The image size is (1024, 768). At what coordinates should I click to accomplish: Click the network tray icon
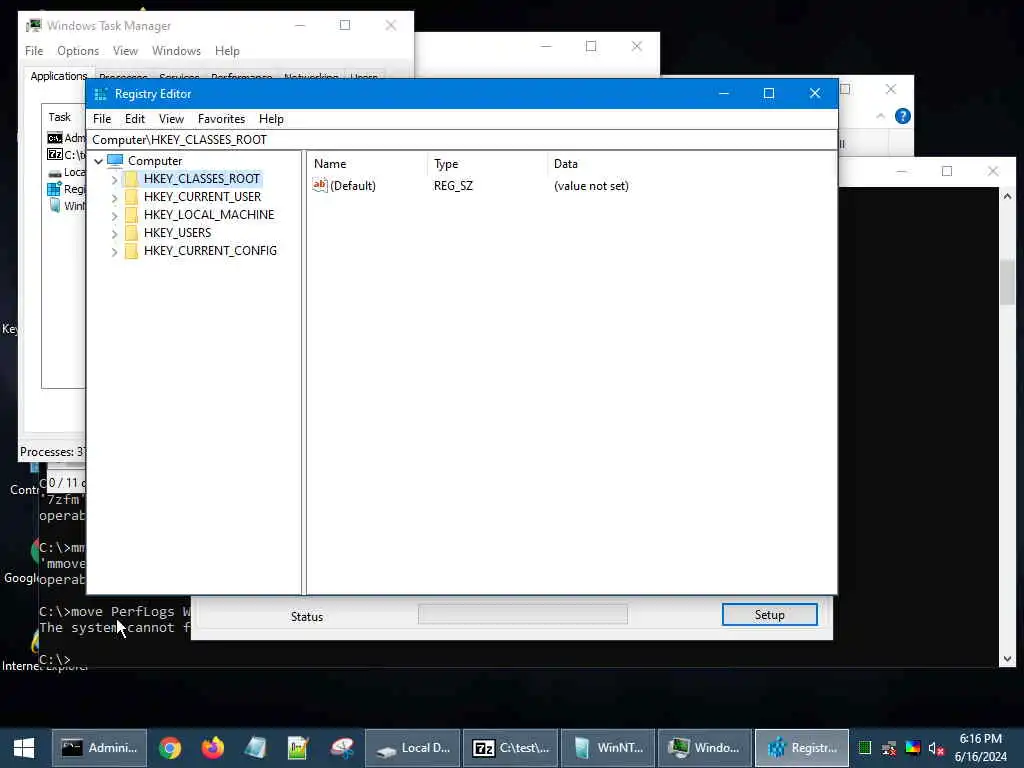tap(889, 748)
